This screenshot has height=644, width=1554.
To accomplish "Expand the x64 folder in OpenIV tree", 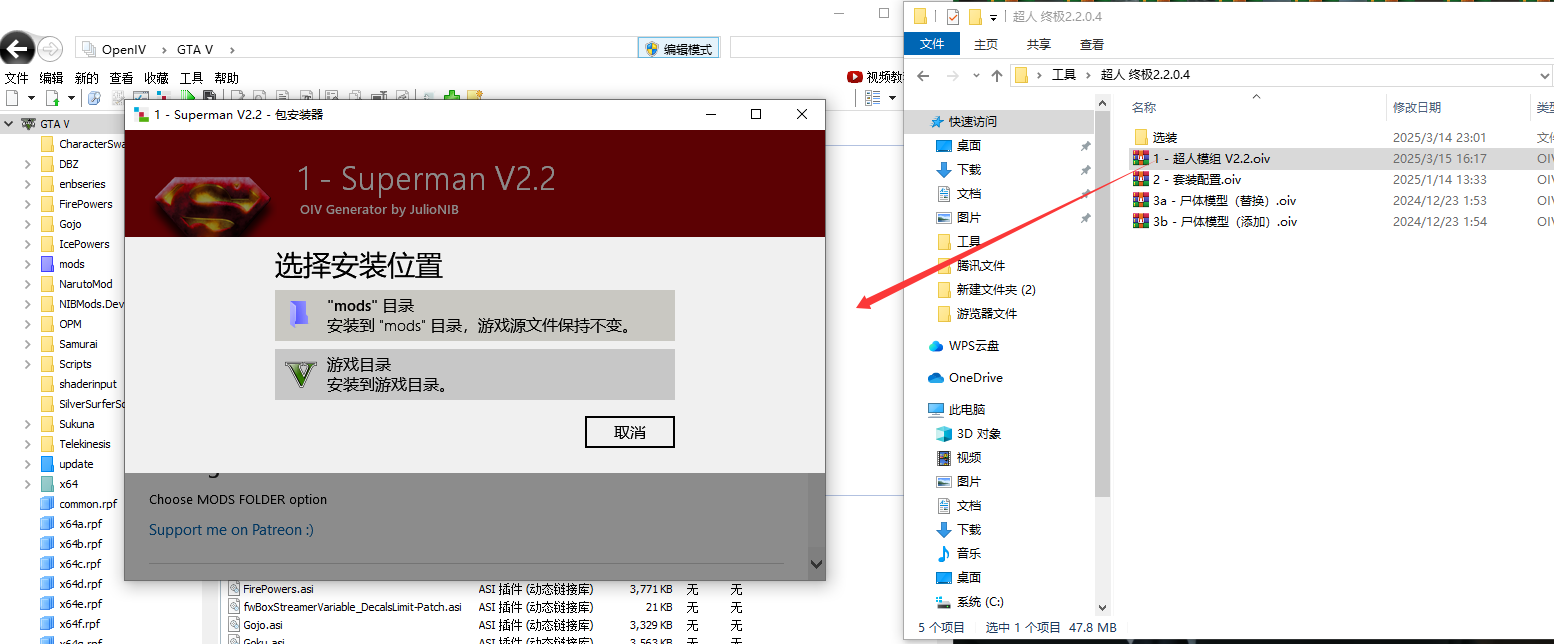I will 28,484.
